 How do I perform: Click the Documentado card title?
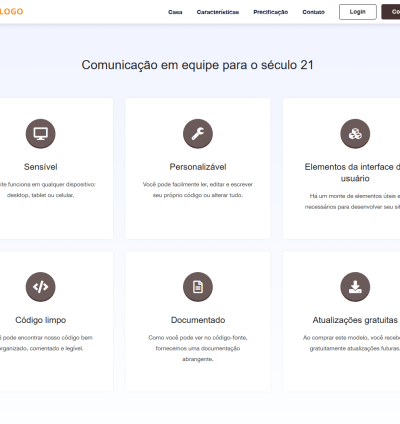tap(198, 320)
